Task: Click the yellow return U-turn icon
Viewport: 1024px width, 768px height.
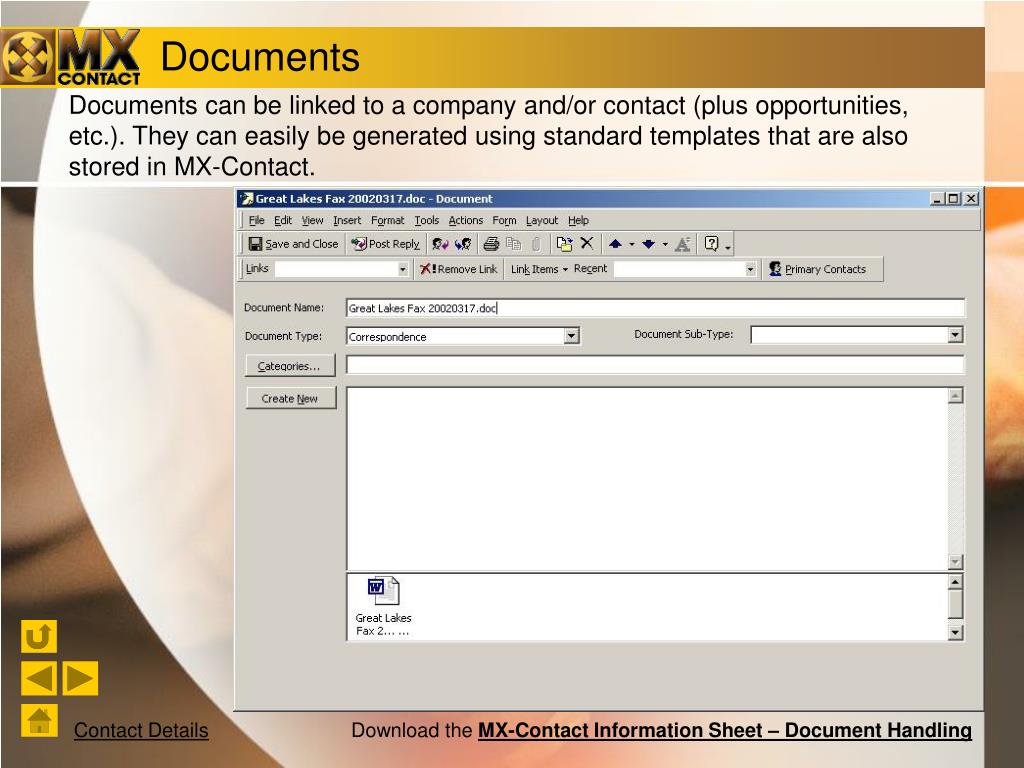Action: click(39, 636)
